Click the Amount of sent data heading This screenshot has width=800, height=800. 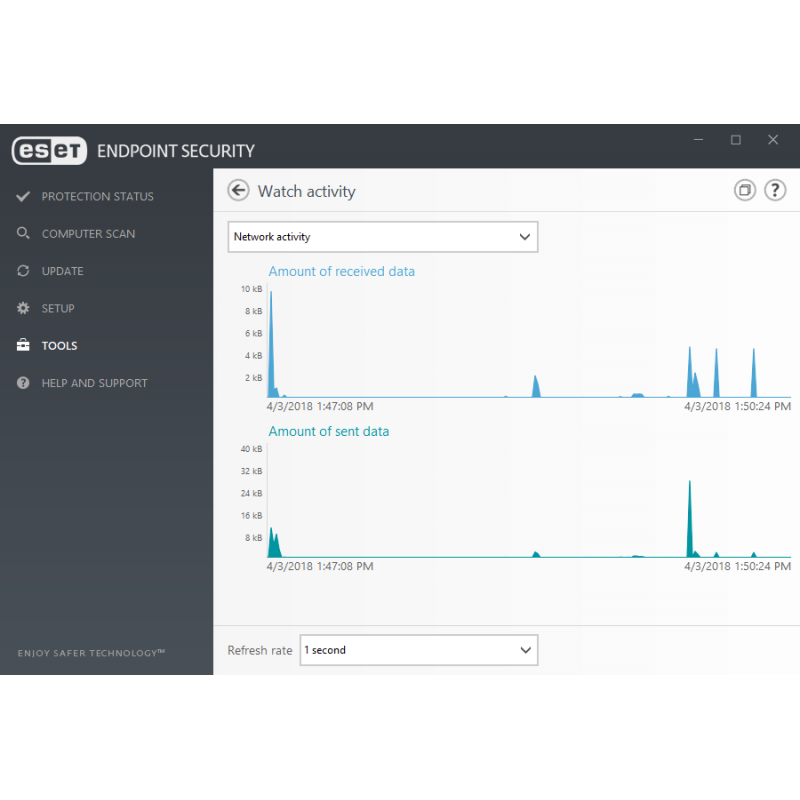coord(329,431)
